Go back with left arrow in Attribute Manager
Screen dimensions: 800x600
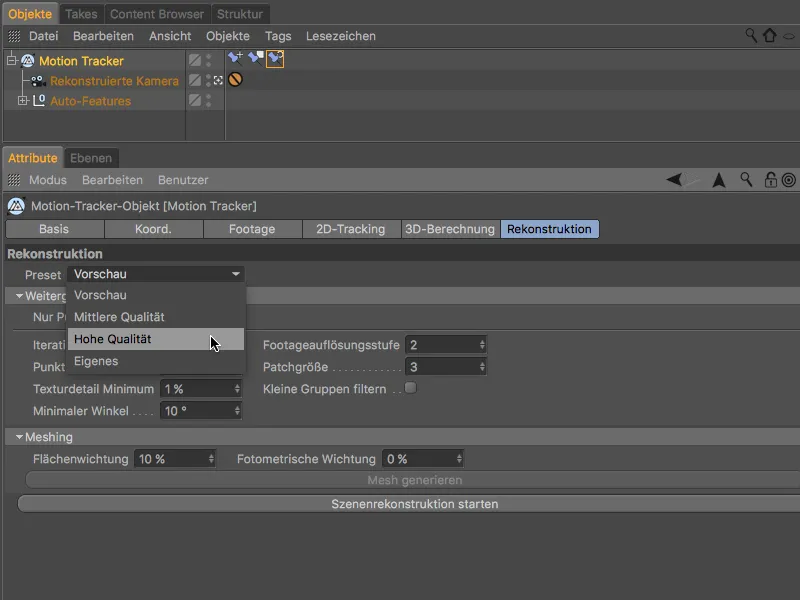674,180
